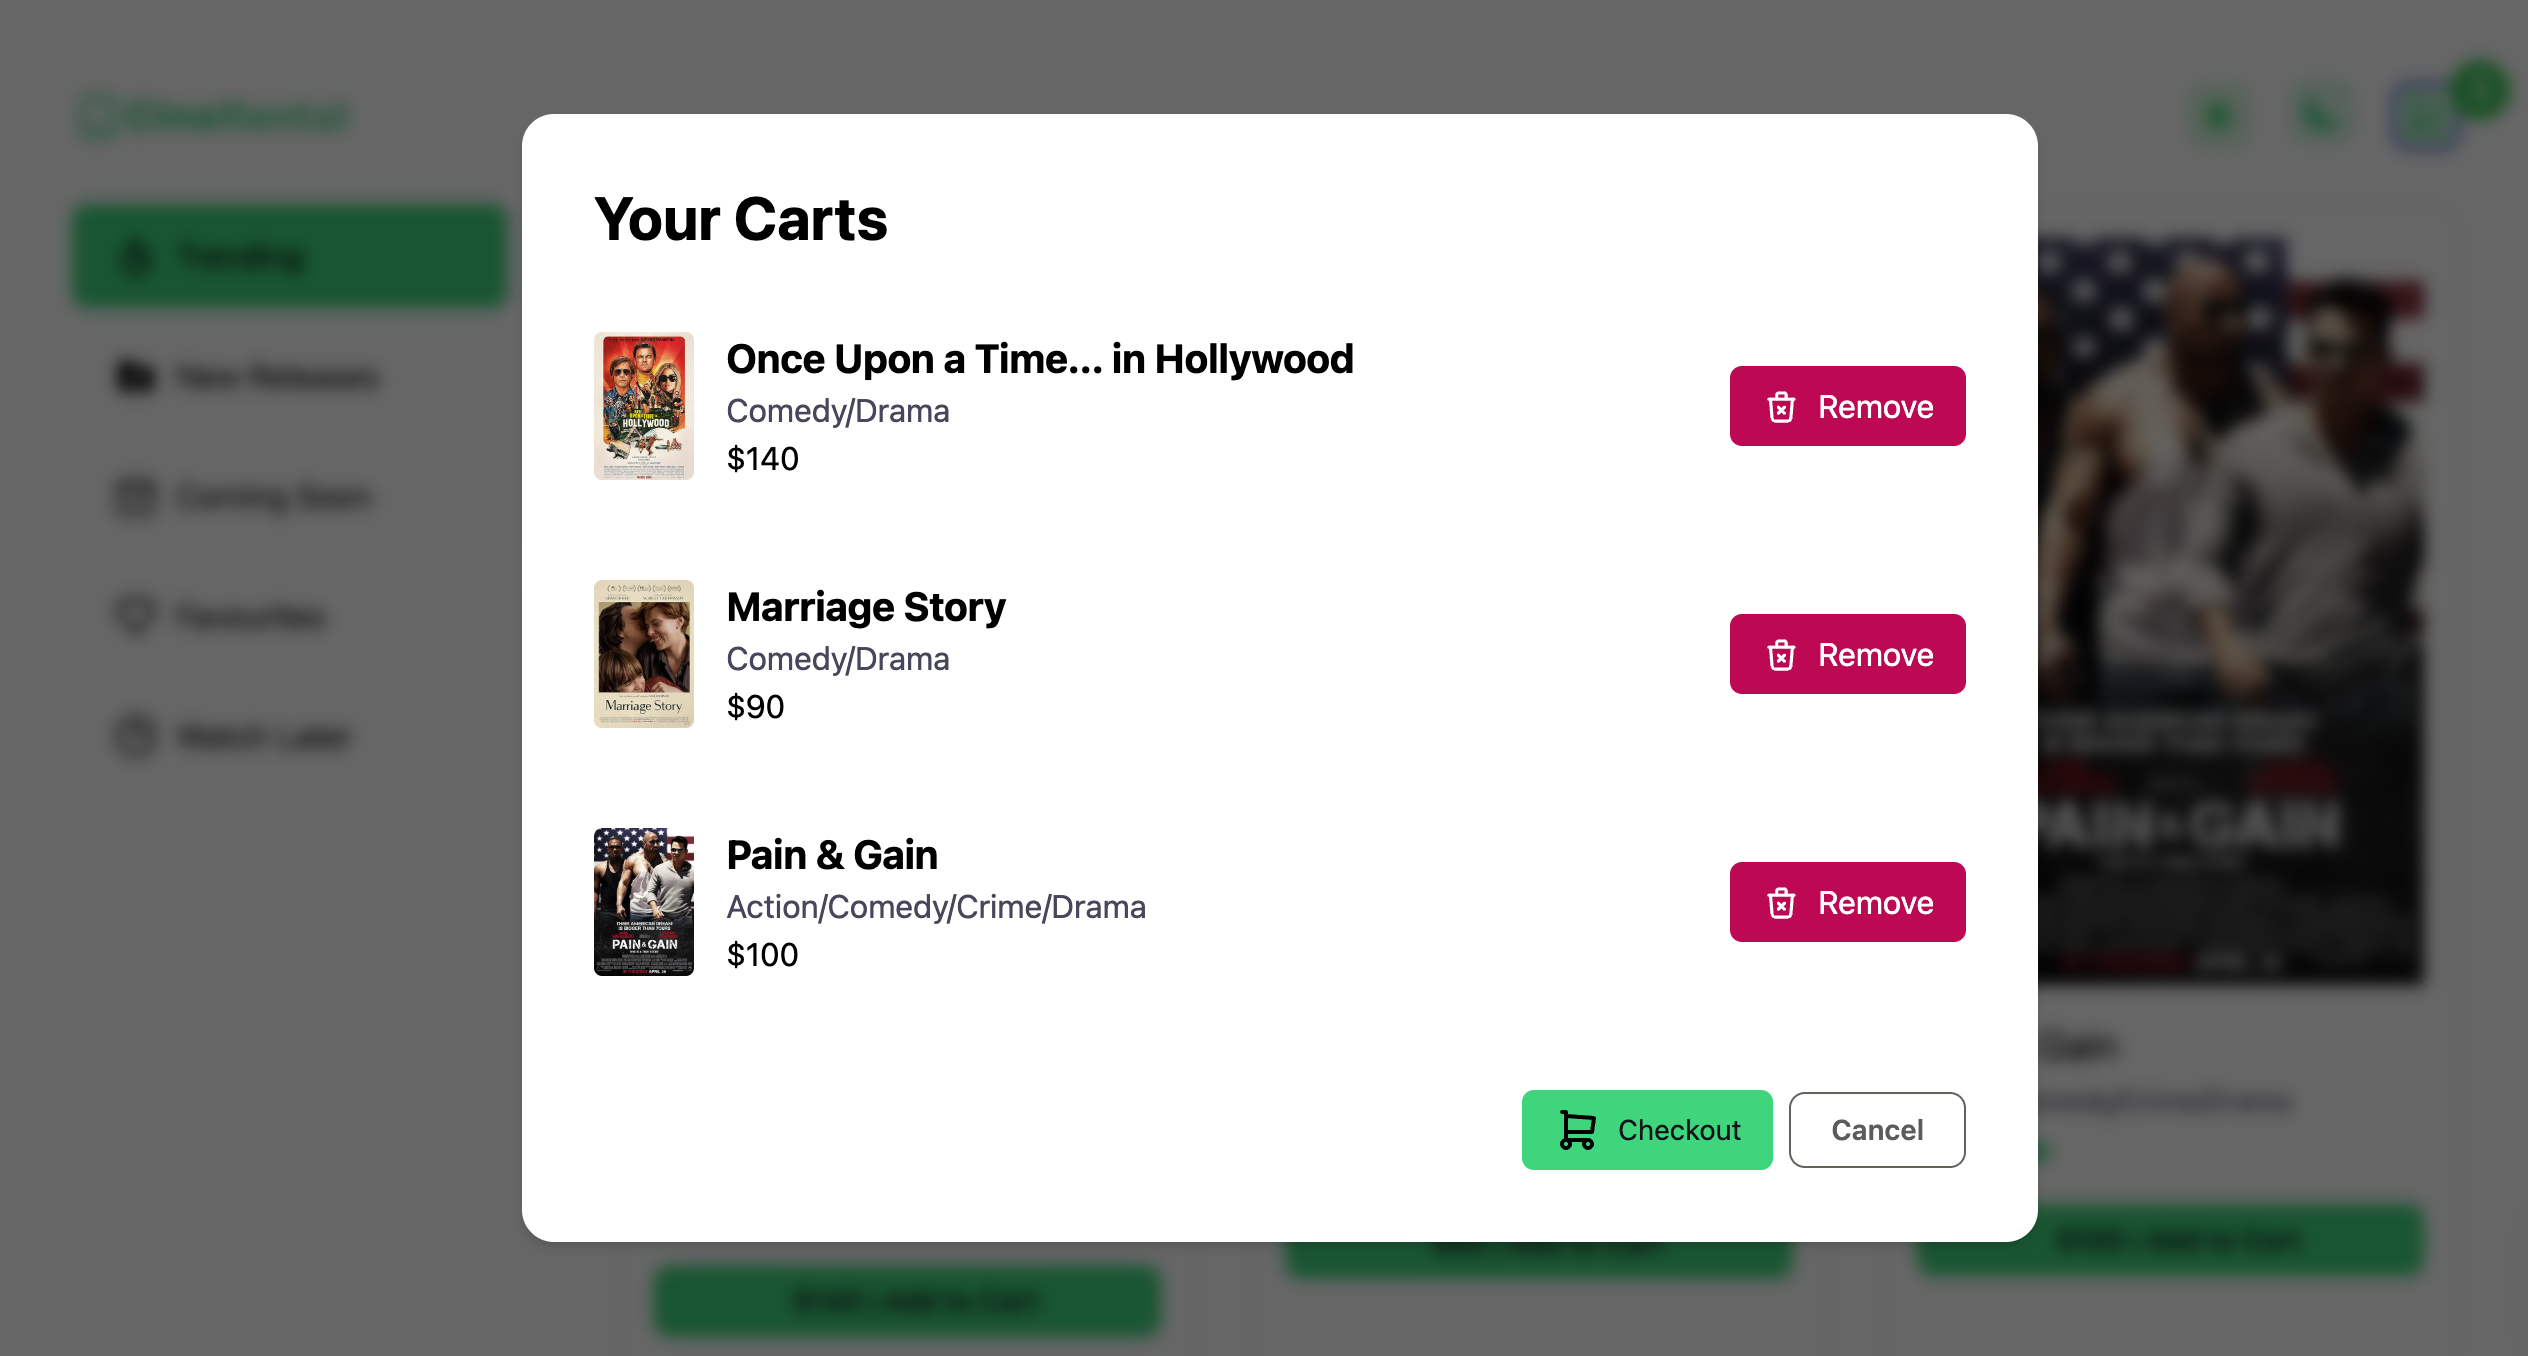2528x1356 pixels.
Task: Remove Marriage Story from the cart
Action: (1847, 654)
